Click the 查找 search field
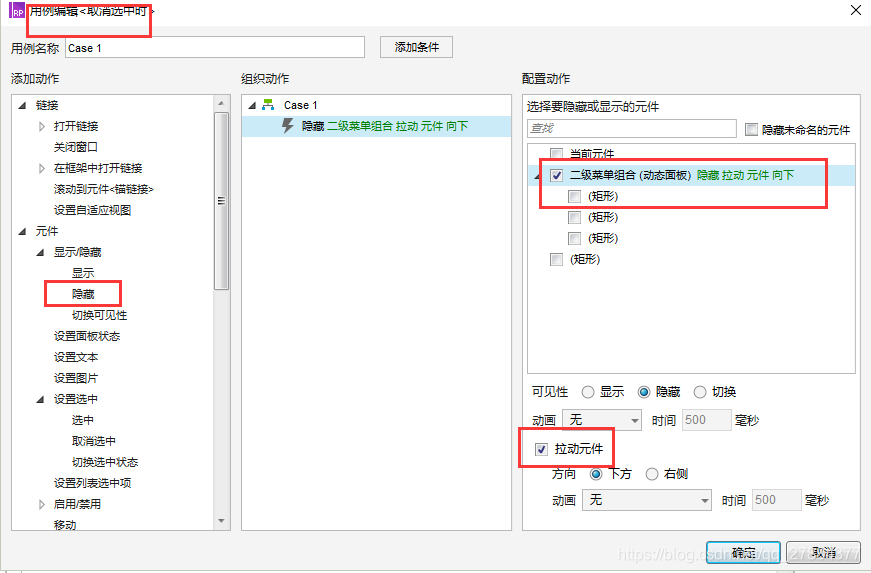Viewport: 871px width, 573px height. 632,128
